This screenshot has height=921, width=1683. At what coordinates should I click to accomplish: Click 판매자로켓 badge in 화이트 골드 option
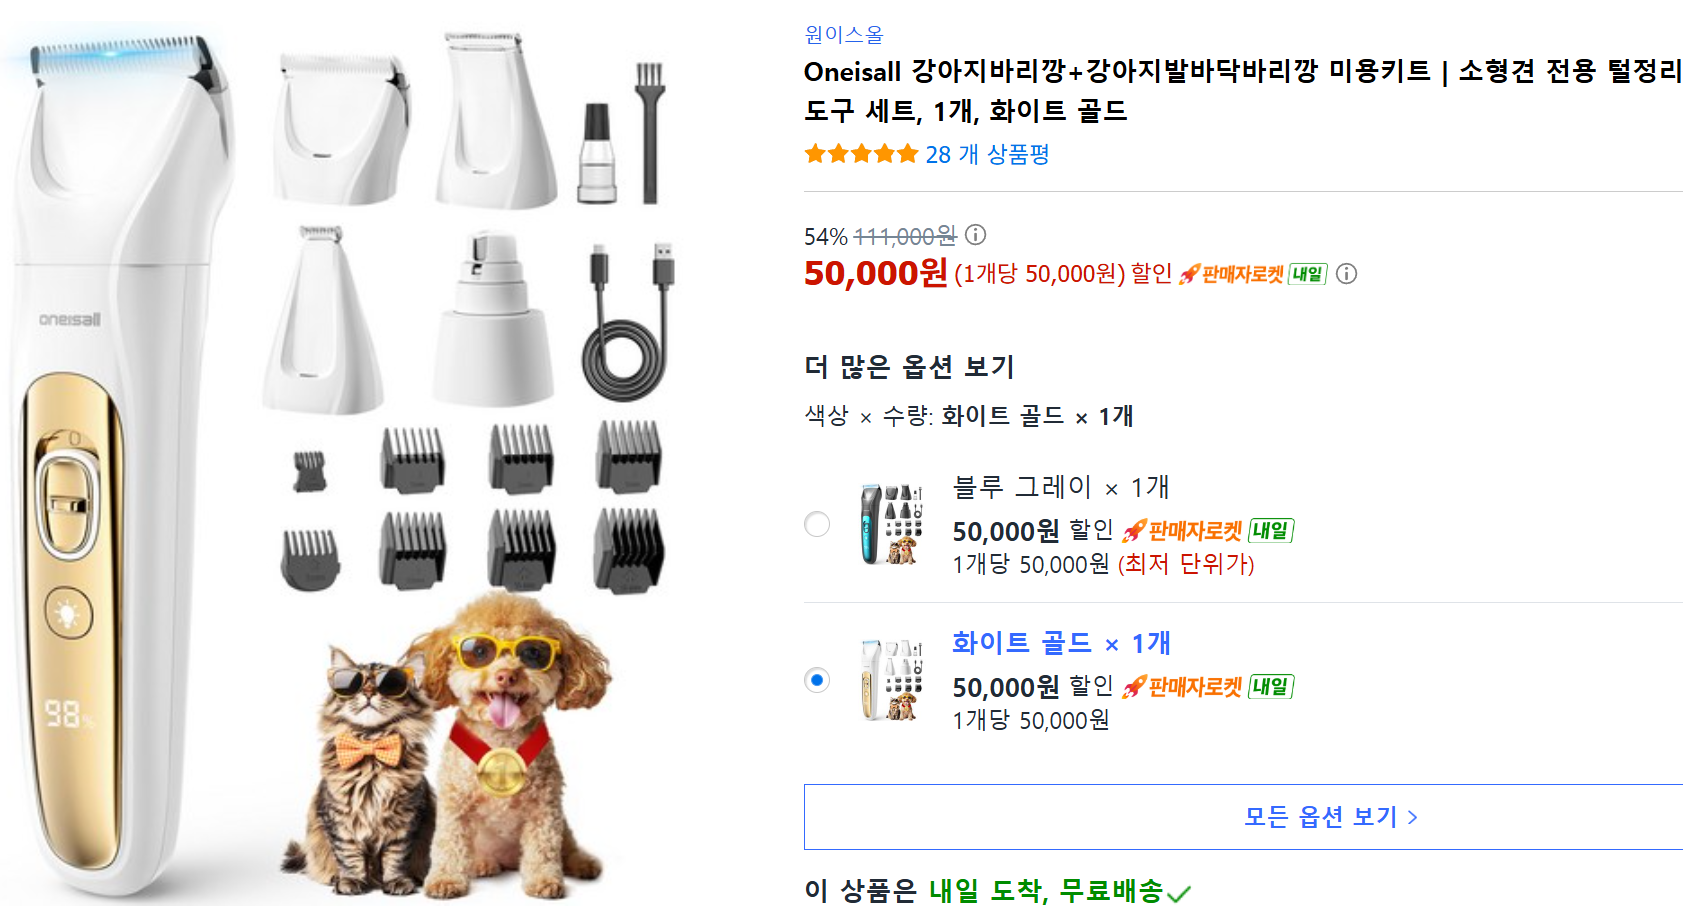1184,687
